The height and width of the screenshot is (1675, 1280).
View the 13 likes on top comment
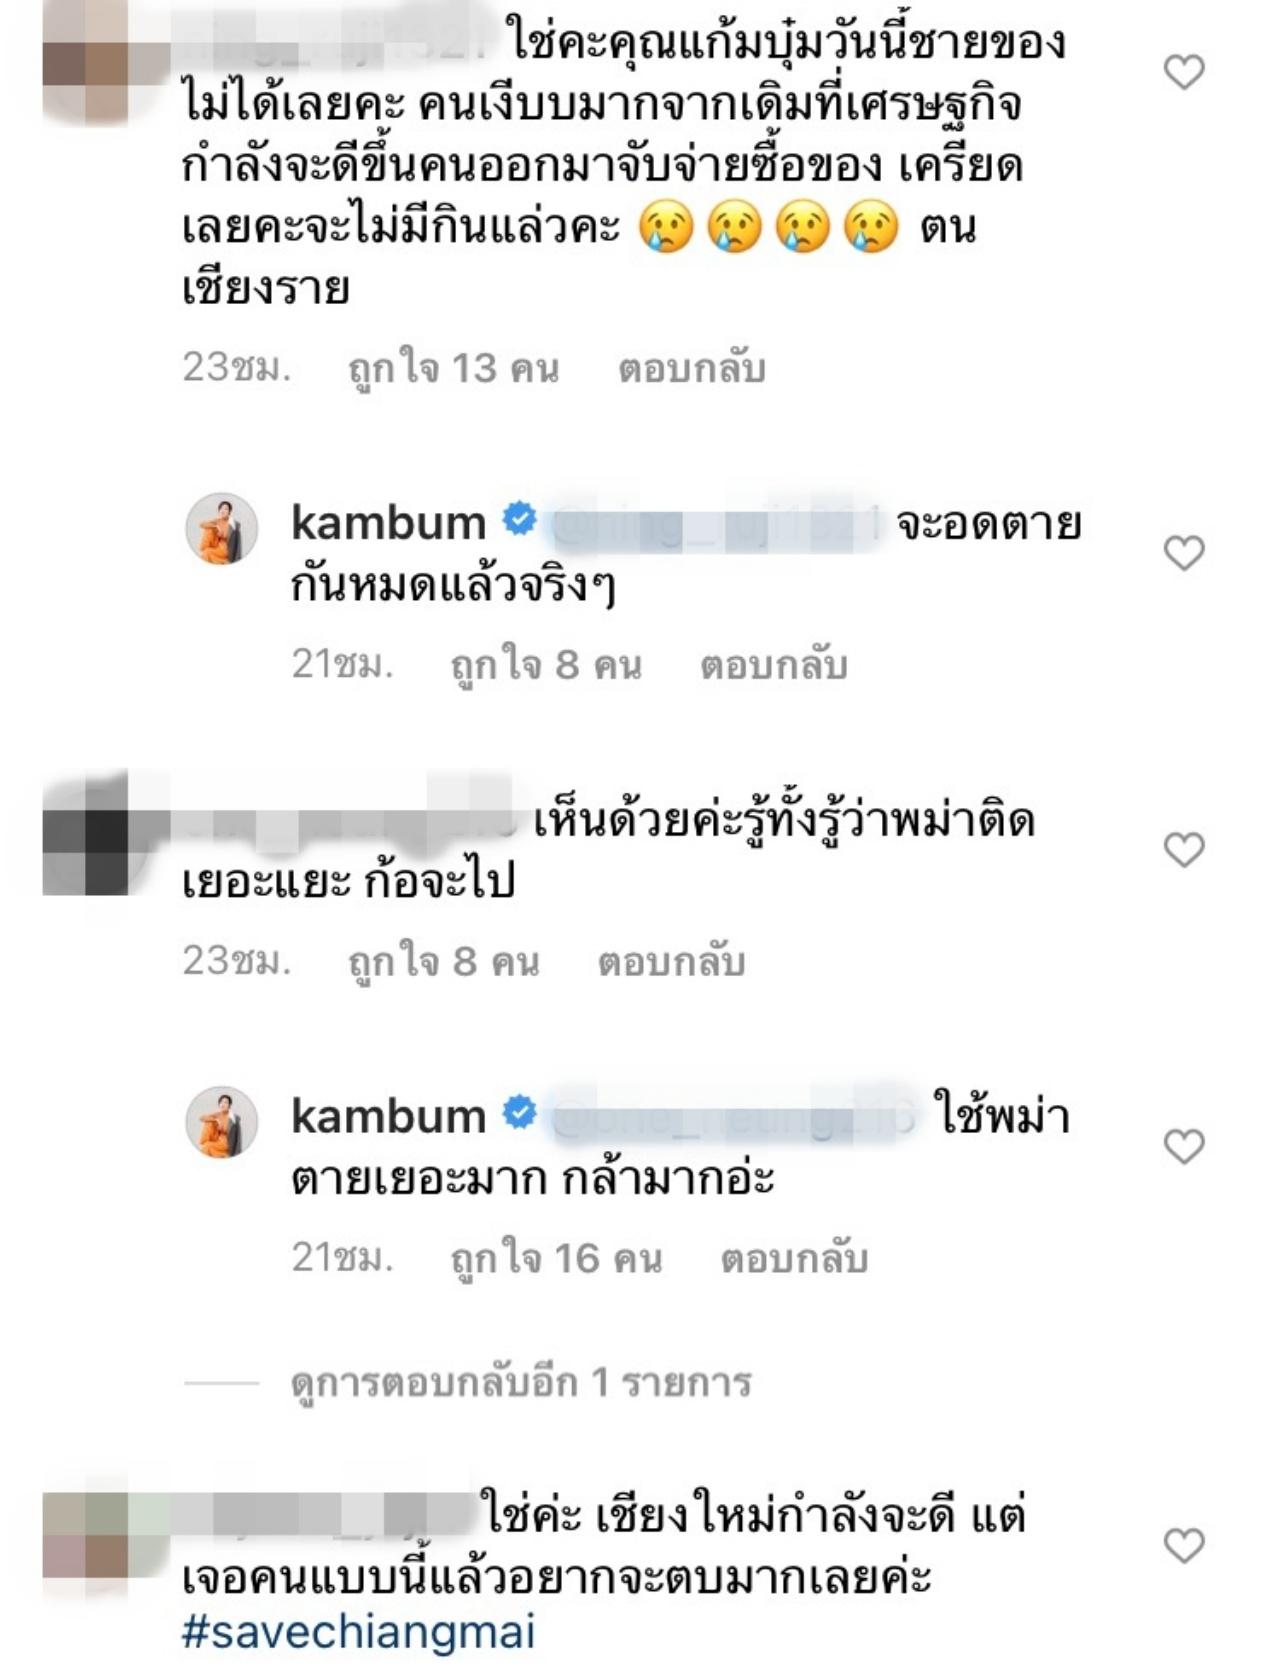(x=453, y=369)
